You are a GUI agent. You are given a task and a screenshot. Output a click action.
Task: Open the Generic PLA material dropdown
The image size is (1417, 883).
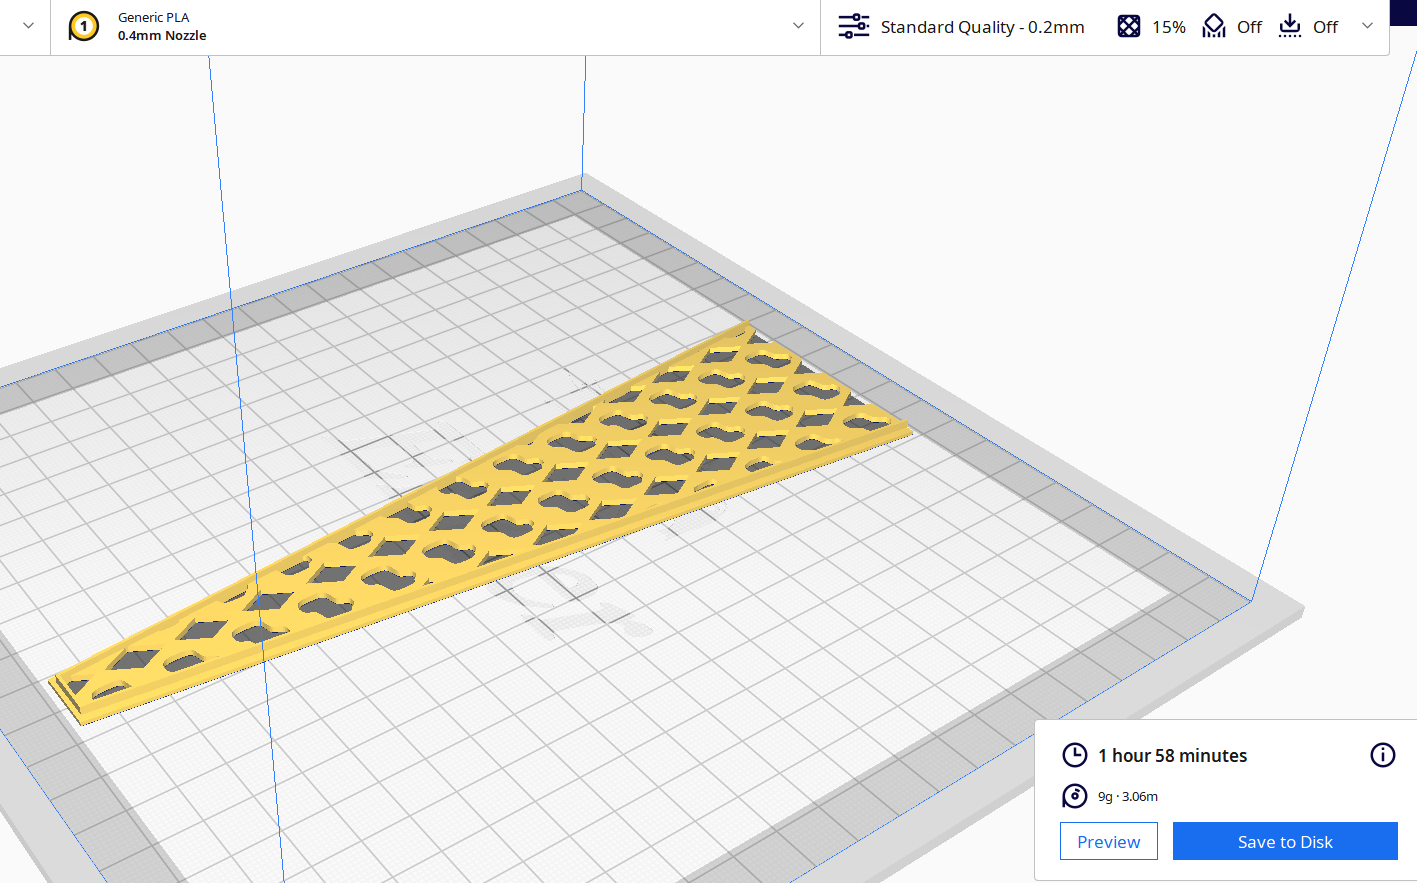[x=798, y=26]
